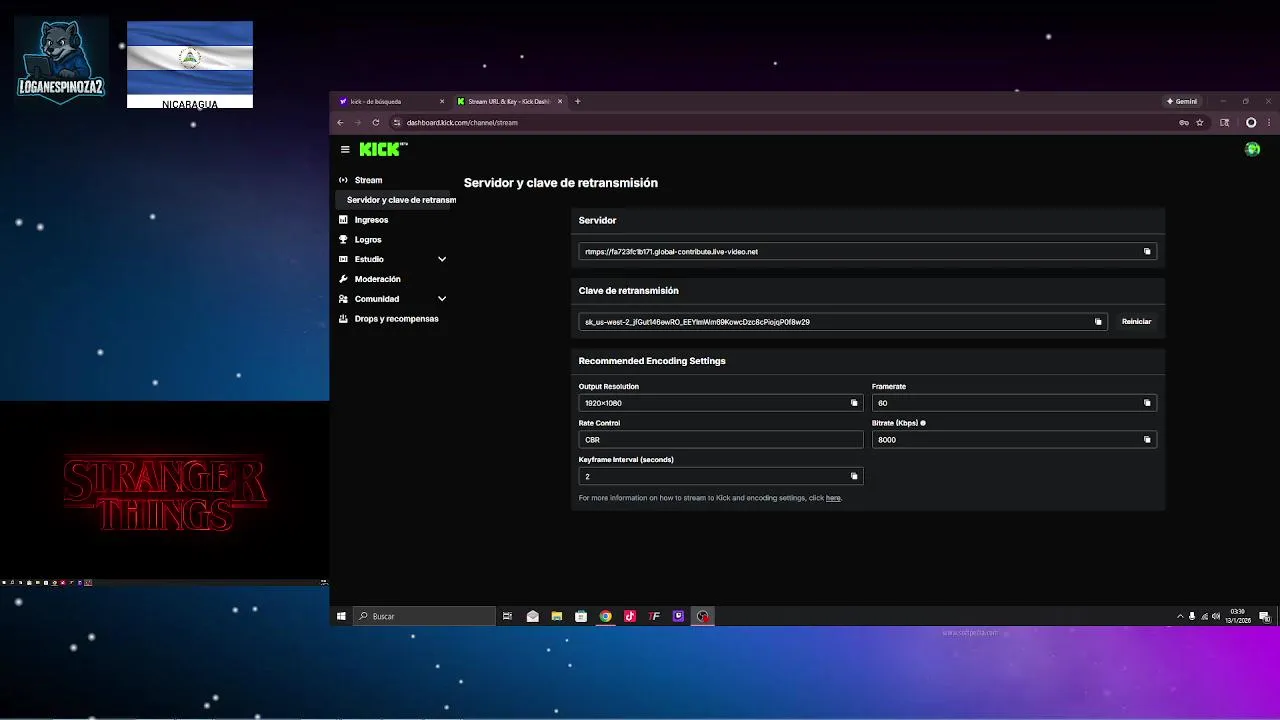Viewport: 1280px width, 720px height.
Task: View site information icon in address bar
Action: [x=397, y=122]
